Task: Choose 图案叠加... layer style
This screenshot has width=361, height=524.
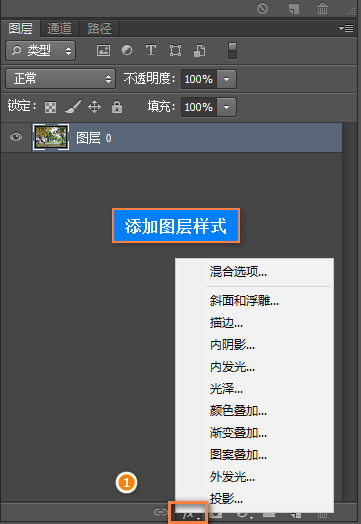Action: pyautogui.click(x=254, y=455)
